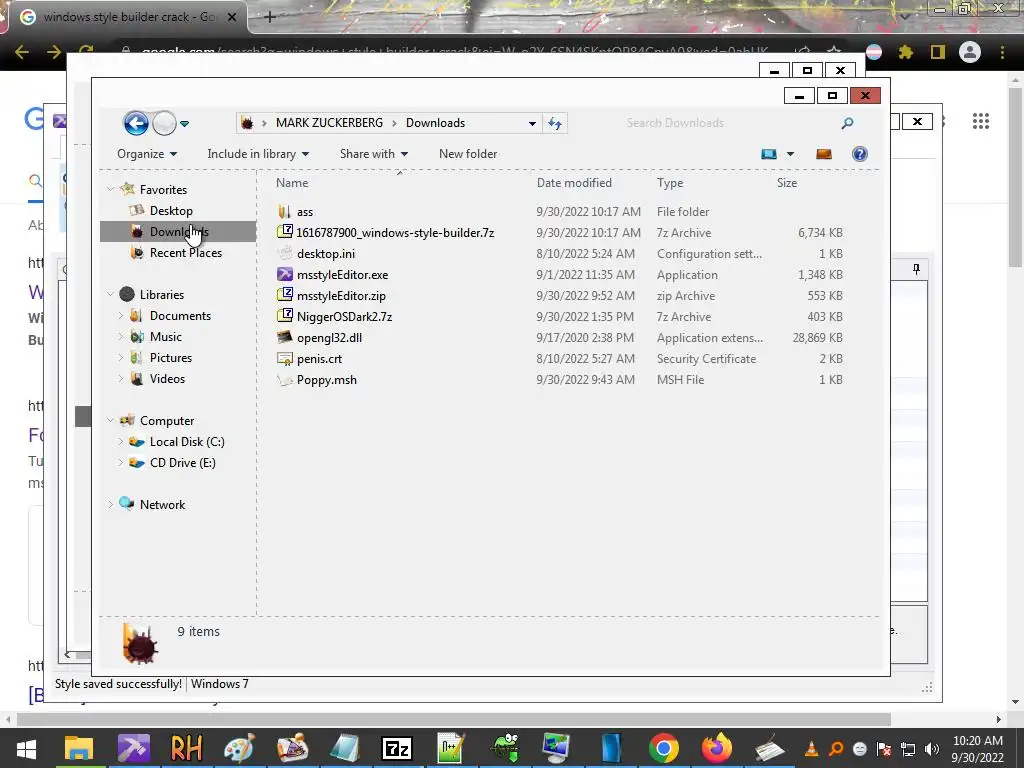Switch to msstyleEditor hammer icon on taskbar

133,748
